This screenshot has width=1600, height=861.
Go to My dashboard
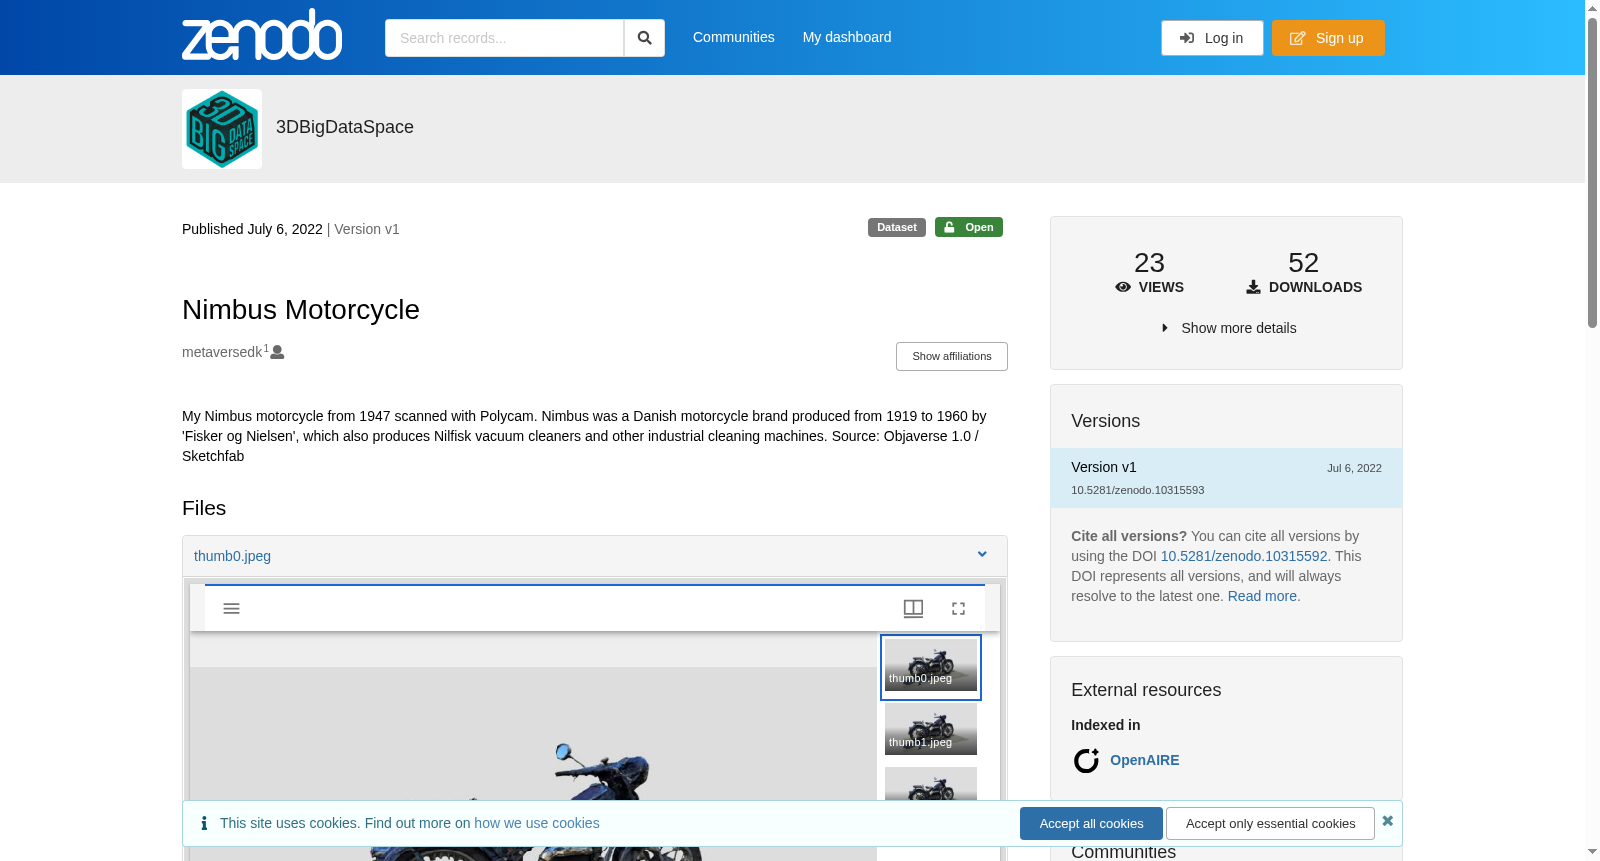pyautogui.click(x=847, y=37)
